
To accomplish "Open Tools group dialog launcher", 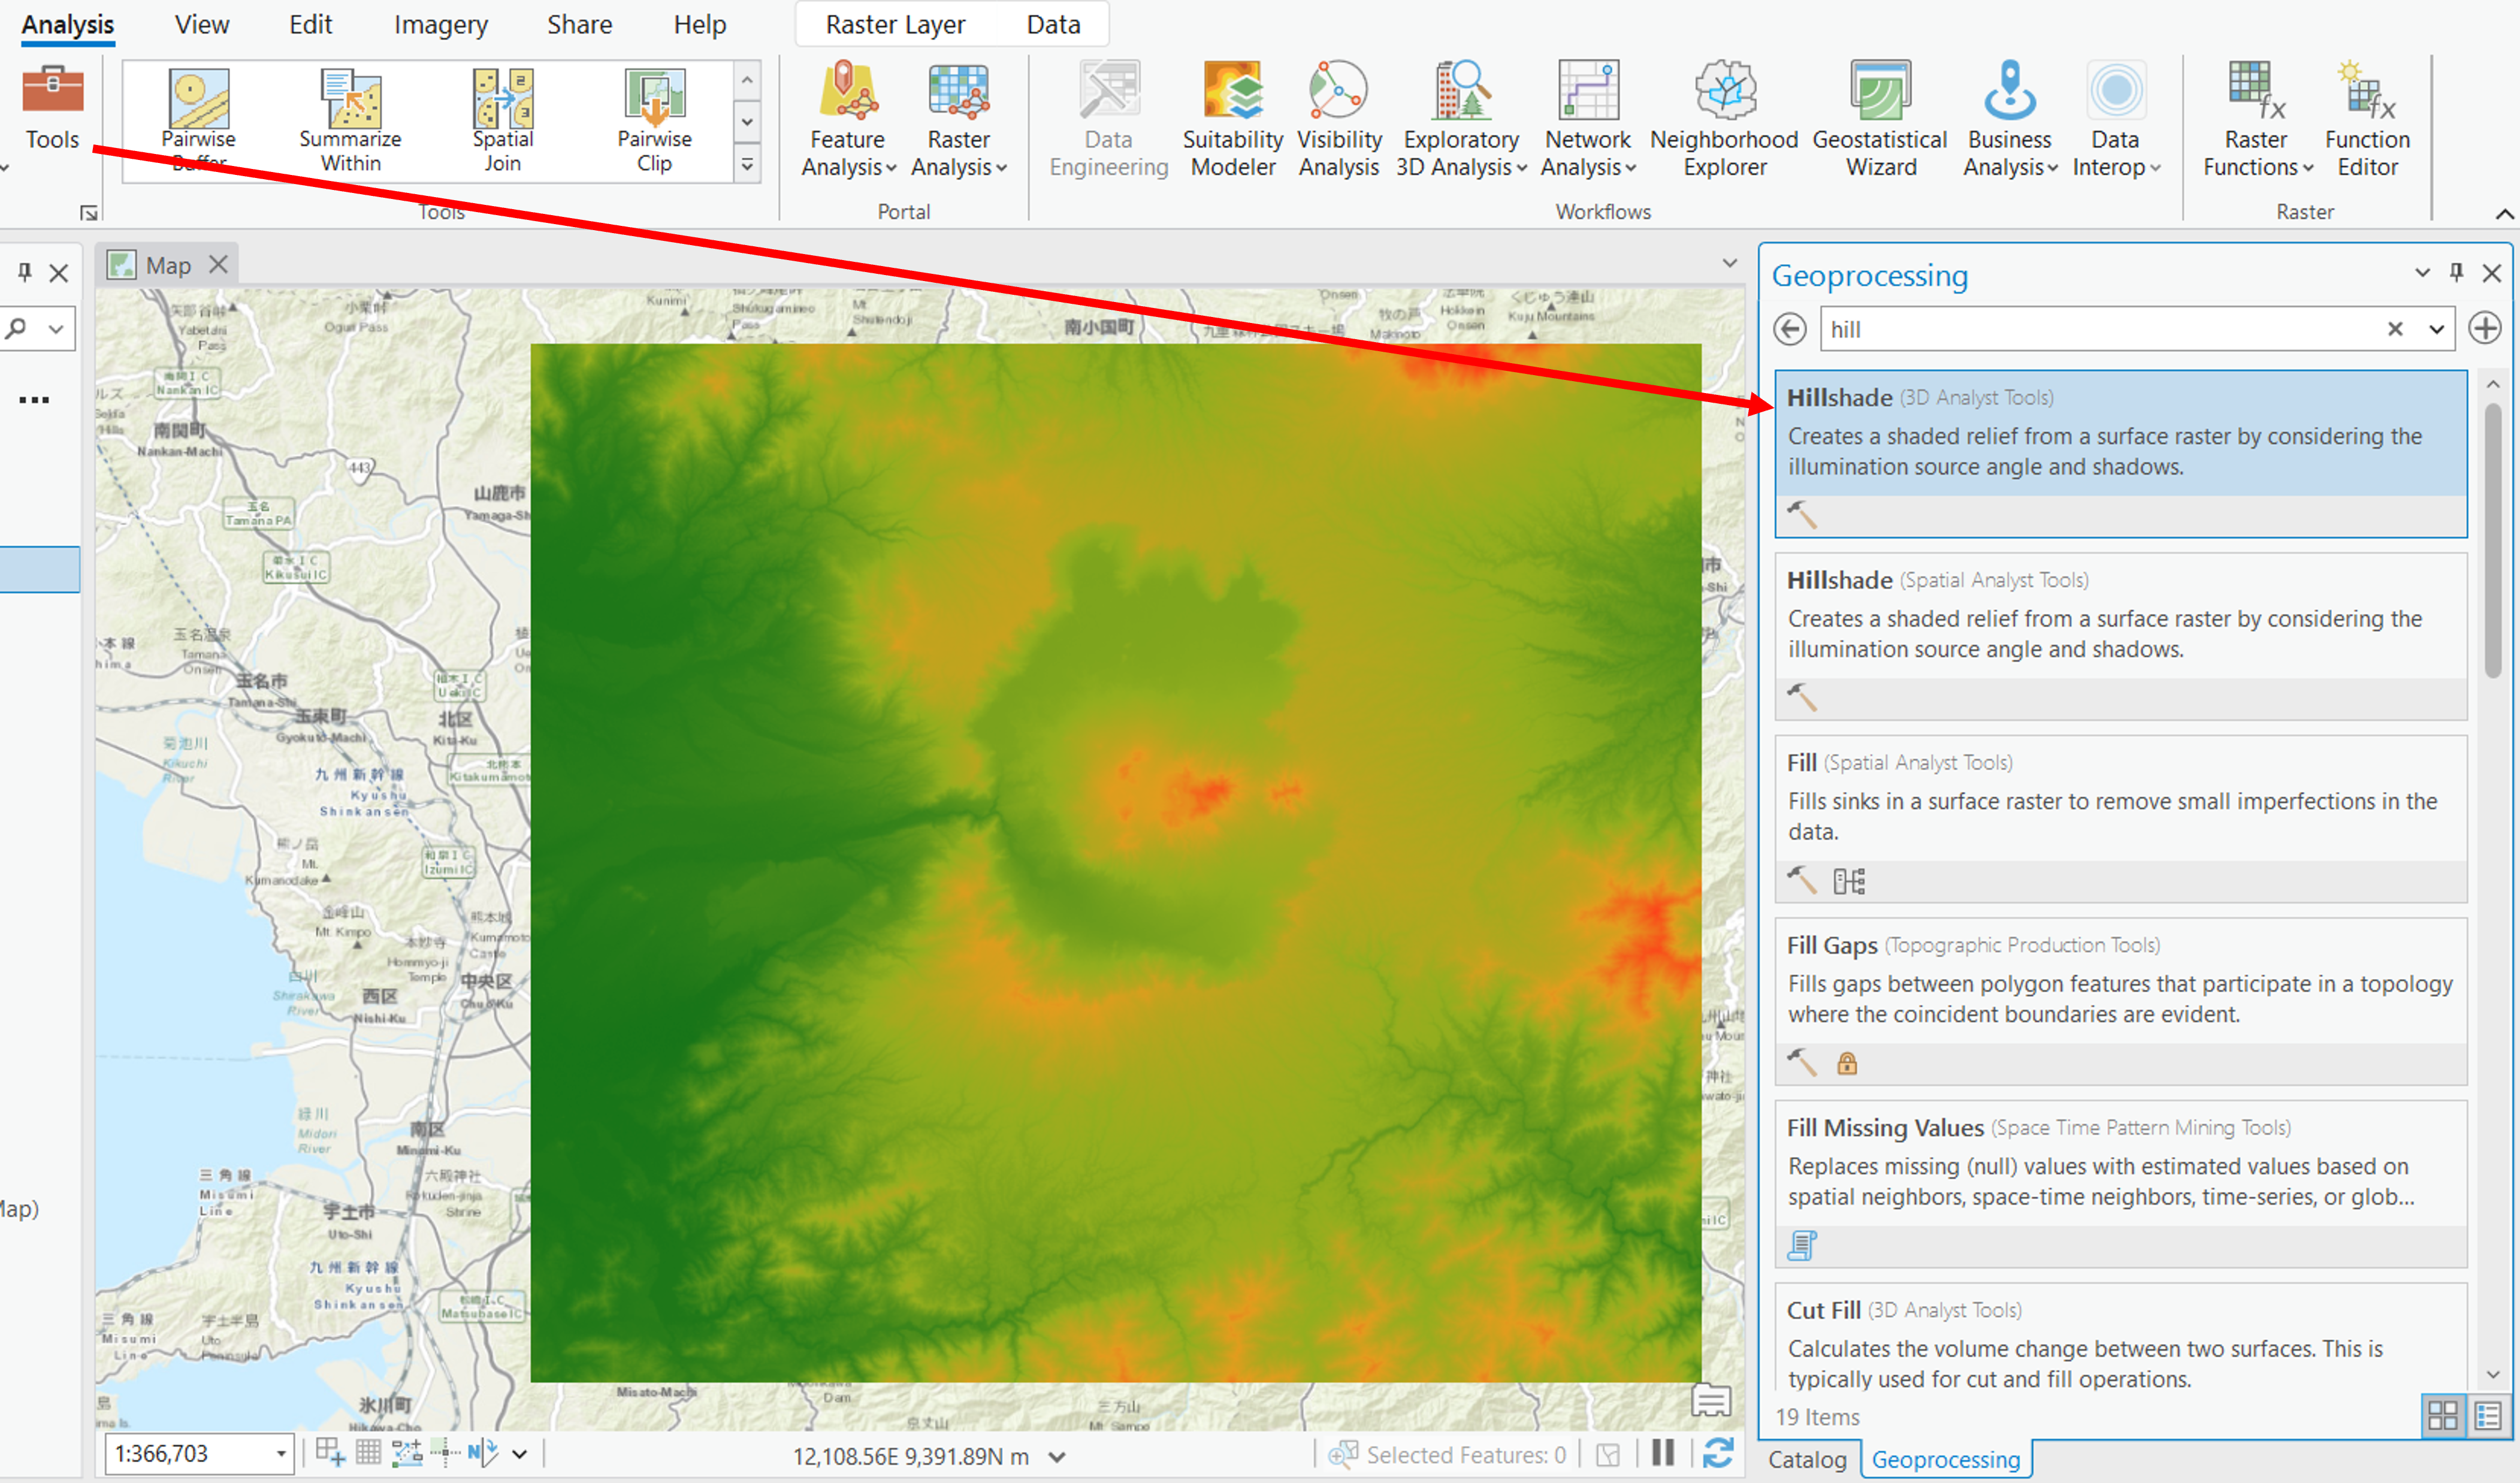I will click(89, 212).
